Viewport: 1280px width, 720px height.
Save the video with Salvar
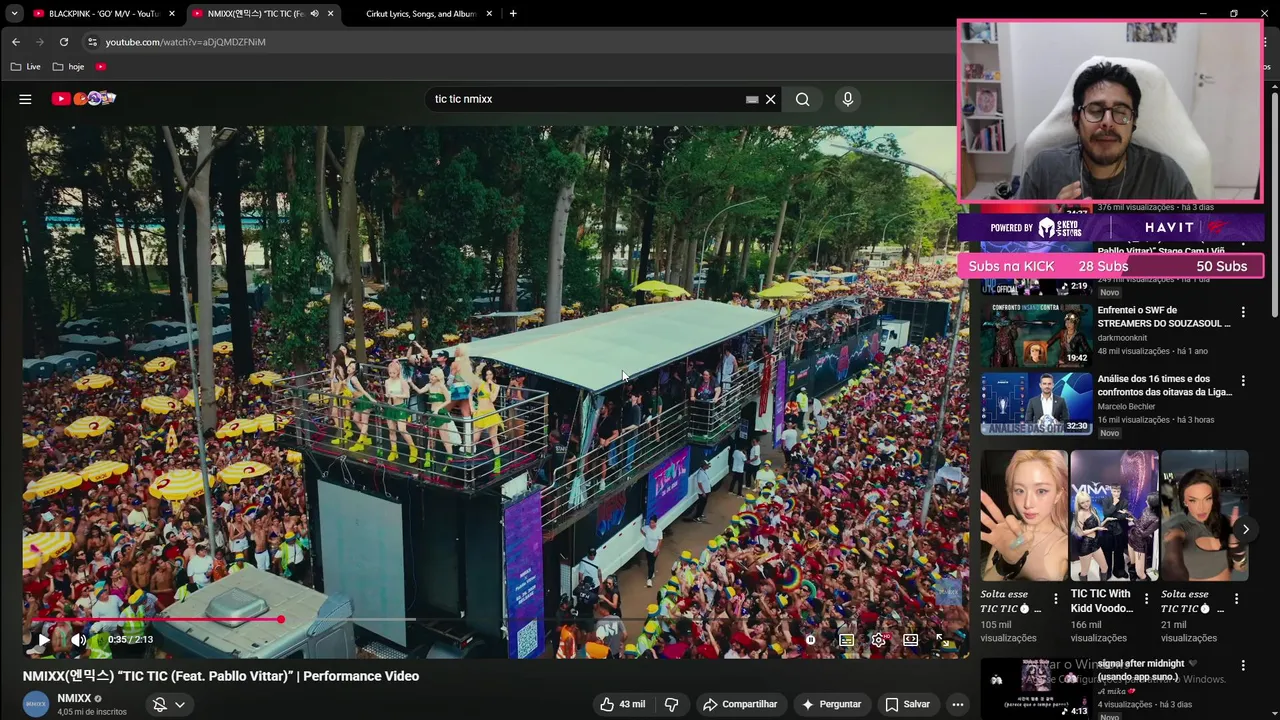click(x=907, y=704)
